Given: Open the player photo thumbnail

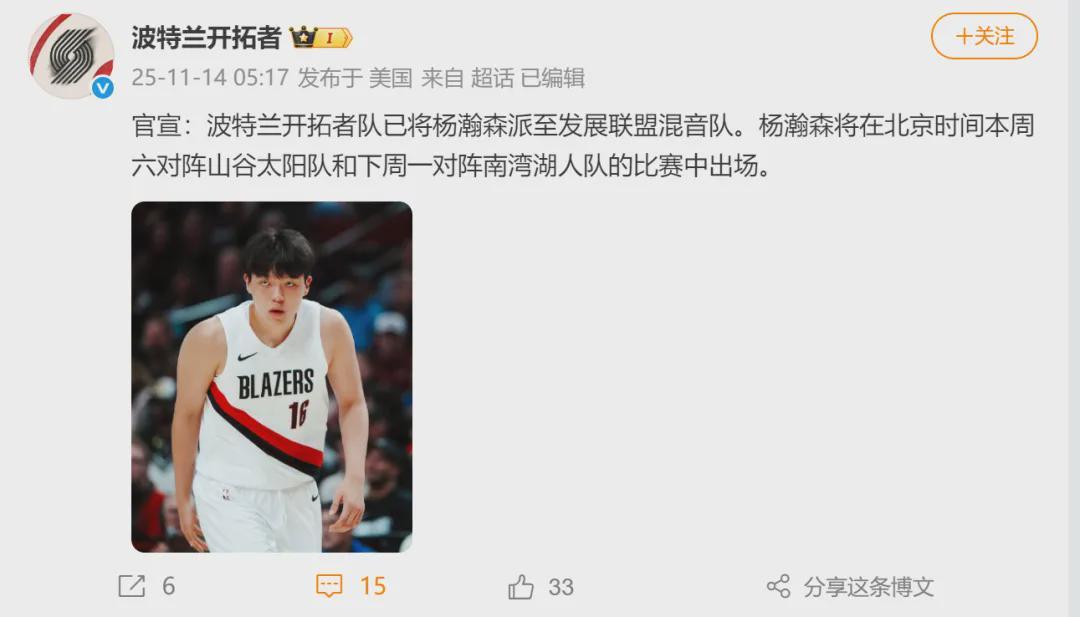Looking at the screenshot, I should 272,377.
